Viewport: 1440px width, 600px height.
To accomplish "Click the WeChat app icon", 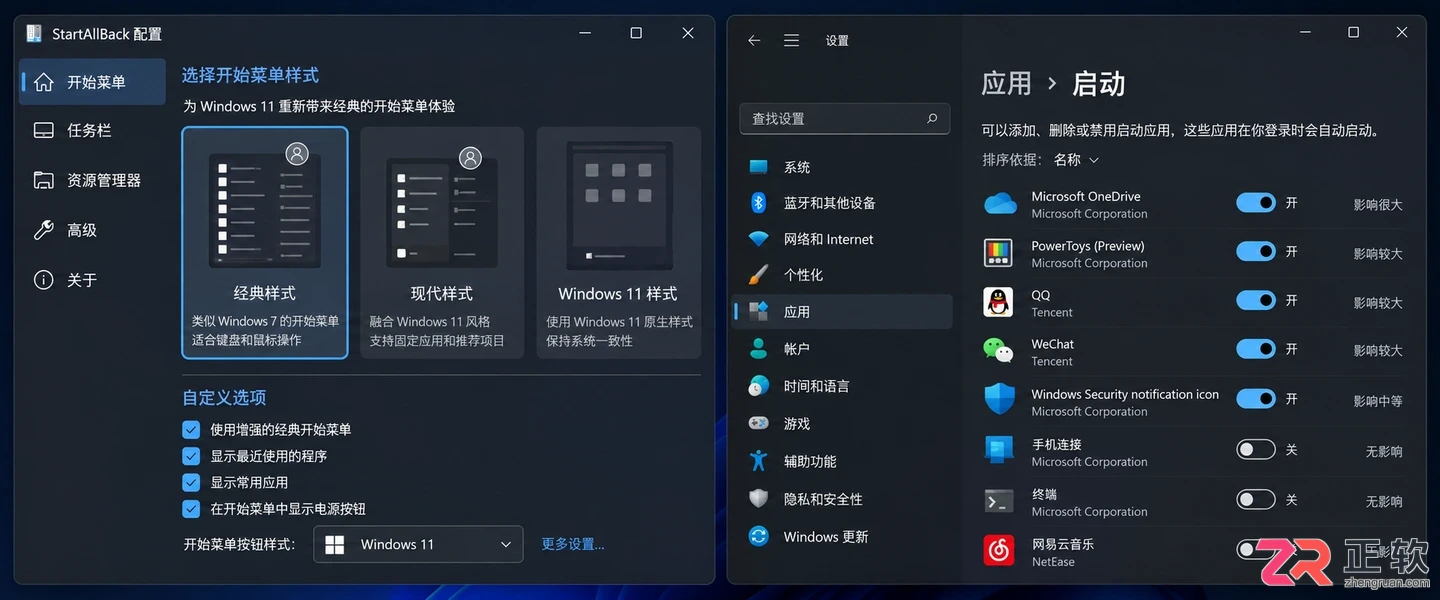I will point(1000,350).
